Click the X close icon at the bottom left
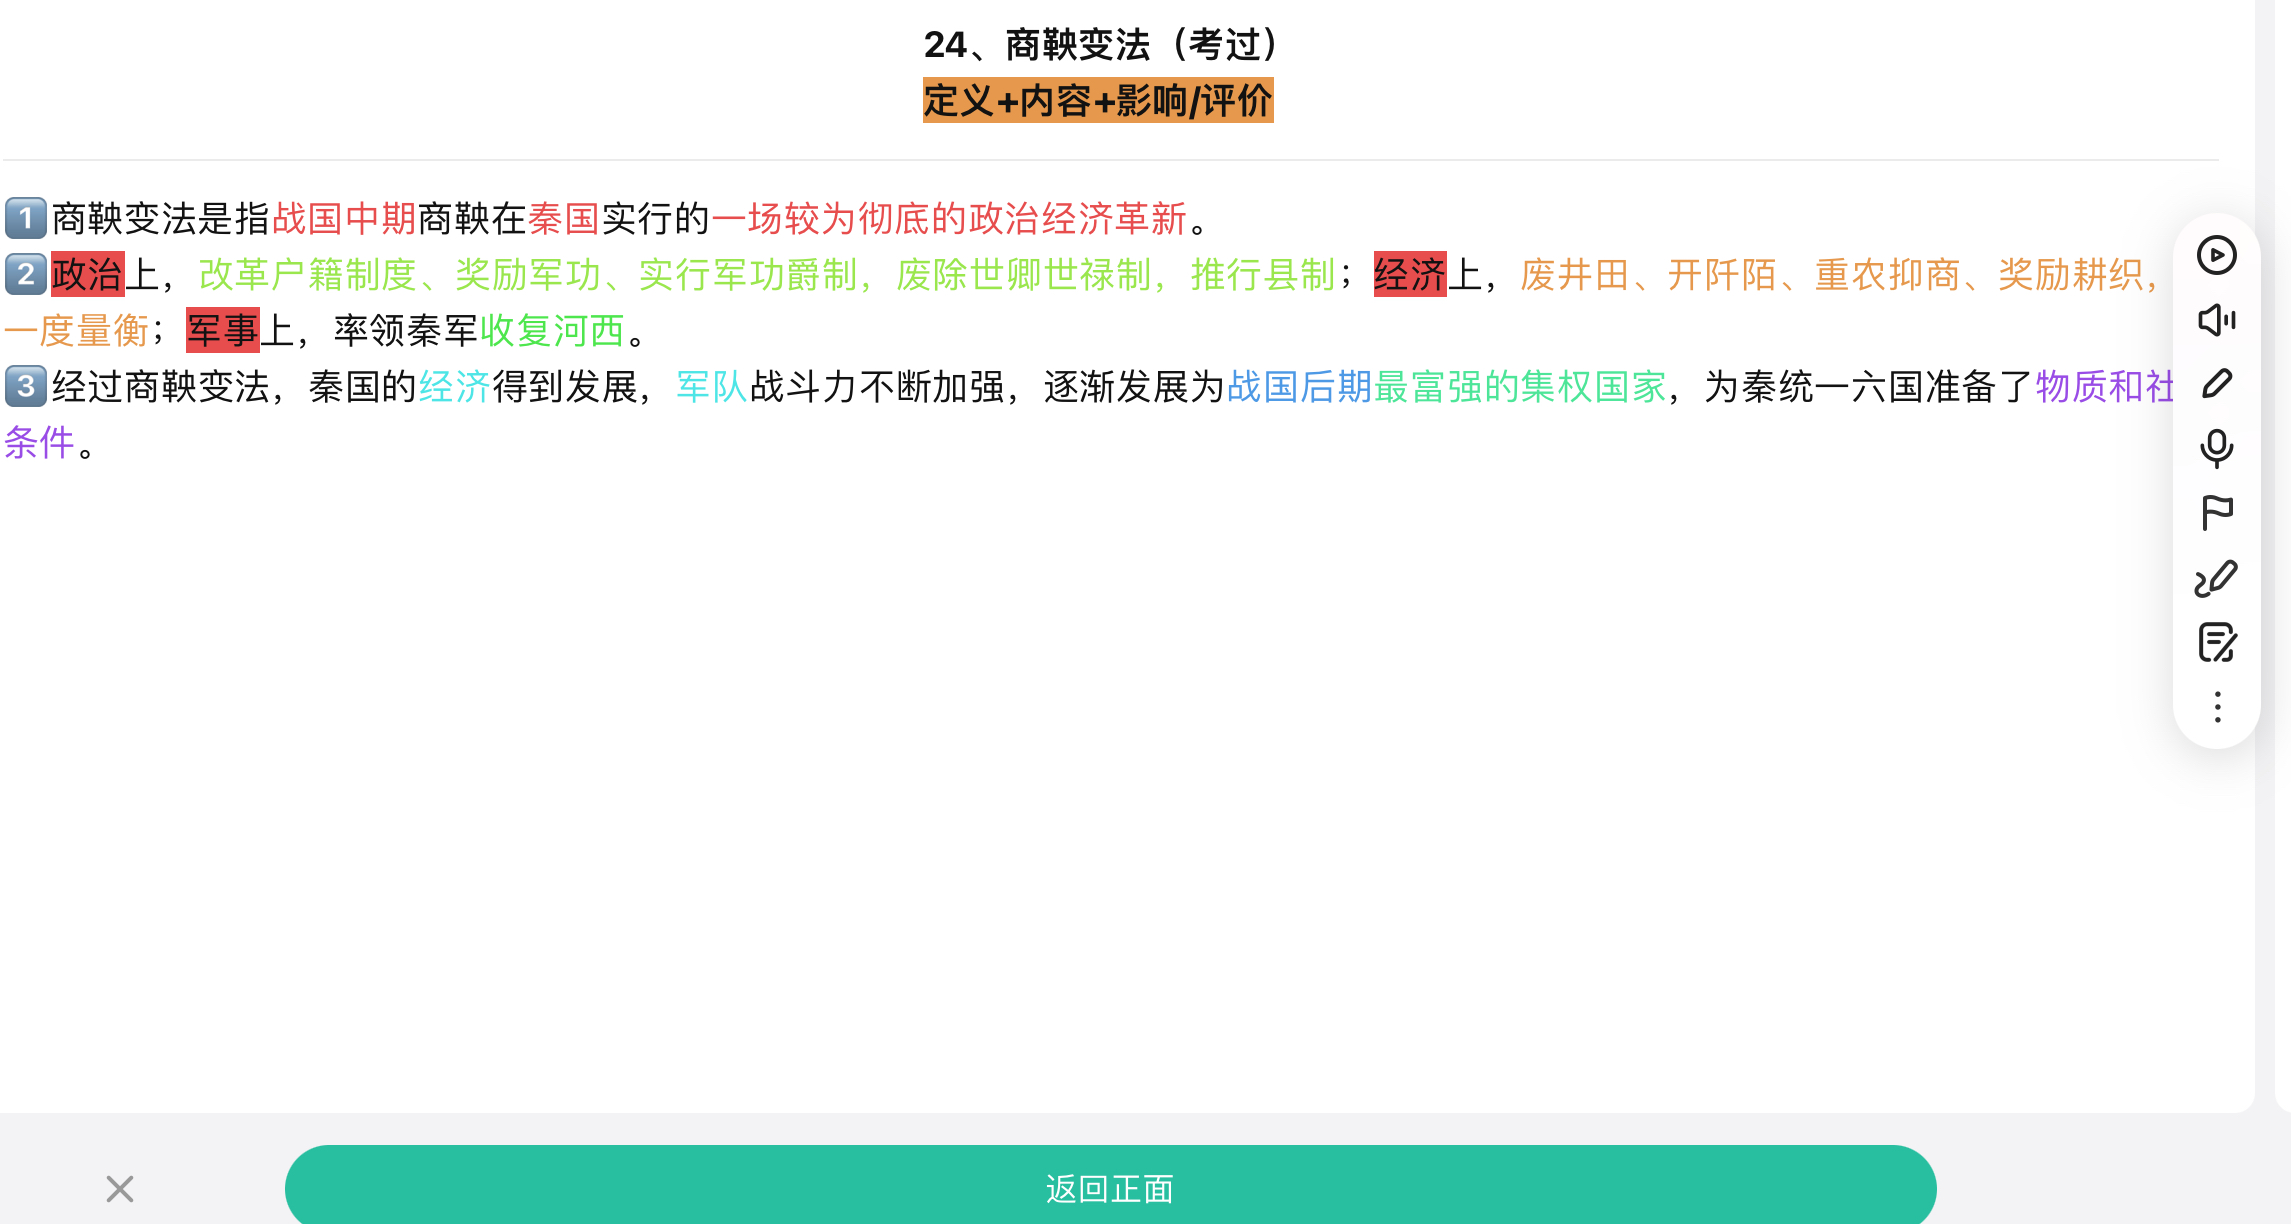 pos(120,1189)
